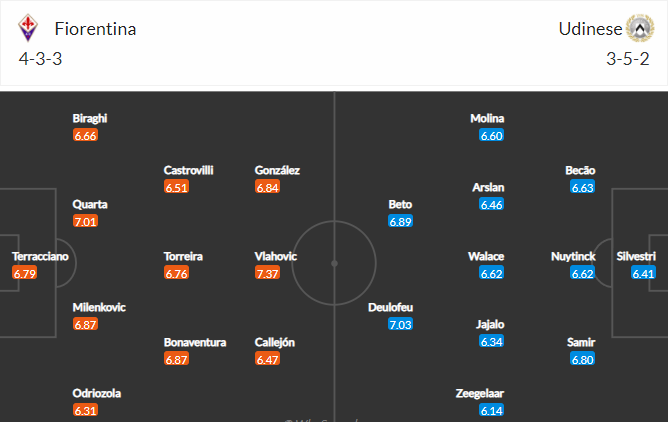The height and width of the screenshot is (422, 668).
Task: Select player González's name
Action: tap(277, 170)
